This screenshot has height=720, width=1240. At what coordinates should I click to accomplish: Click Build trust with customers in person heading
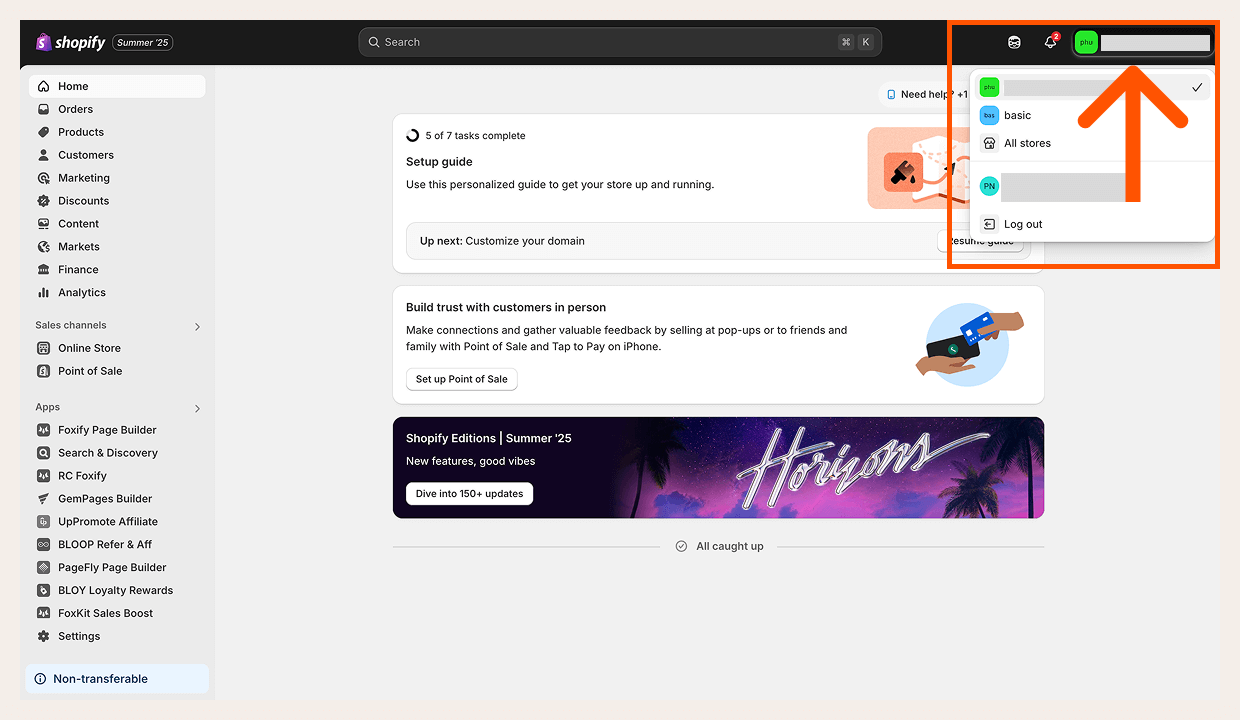point(506,308)
